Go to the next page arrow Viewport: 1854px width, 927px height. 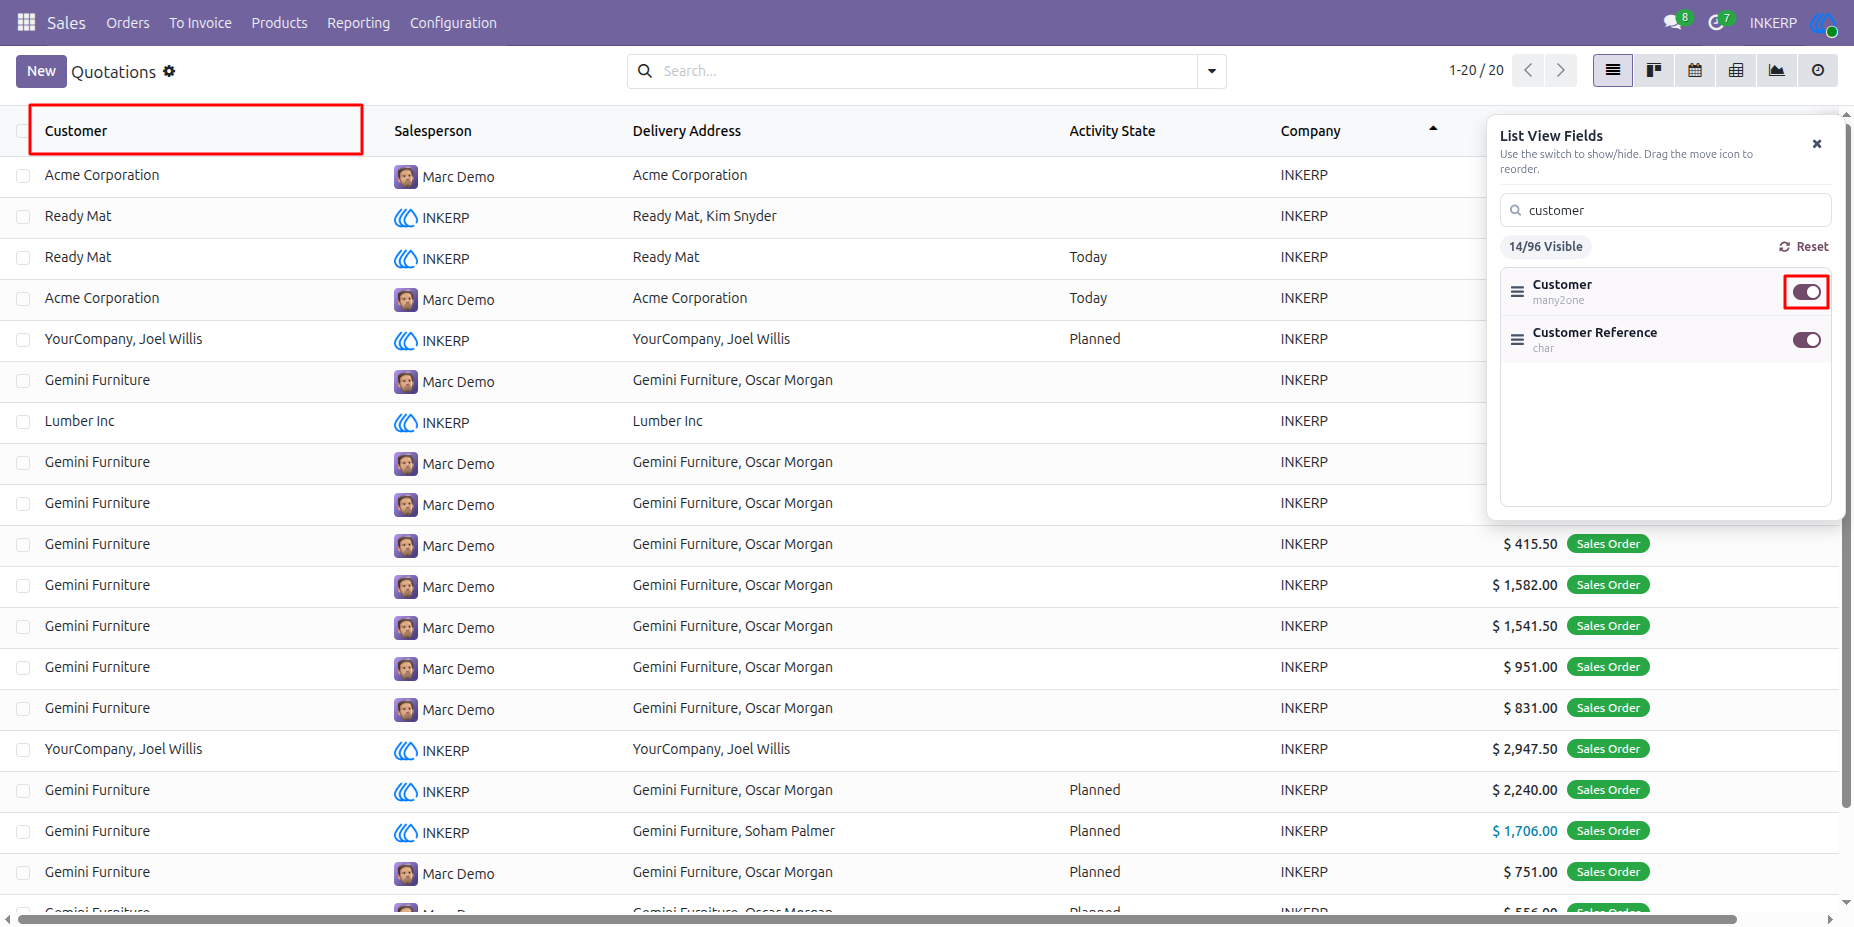click(x=1560, y=70)
